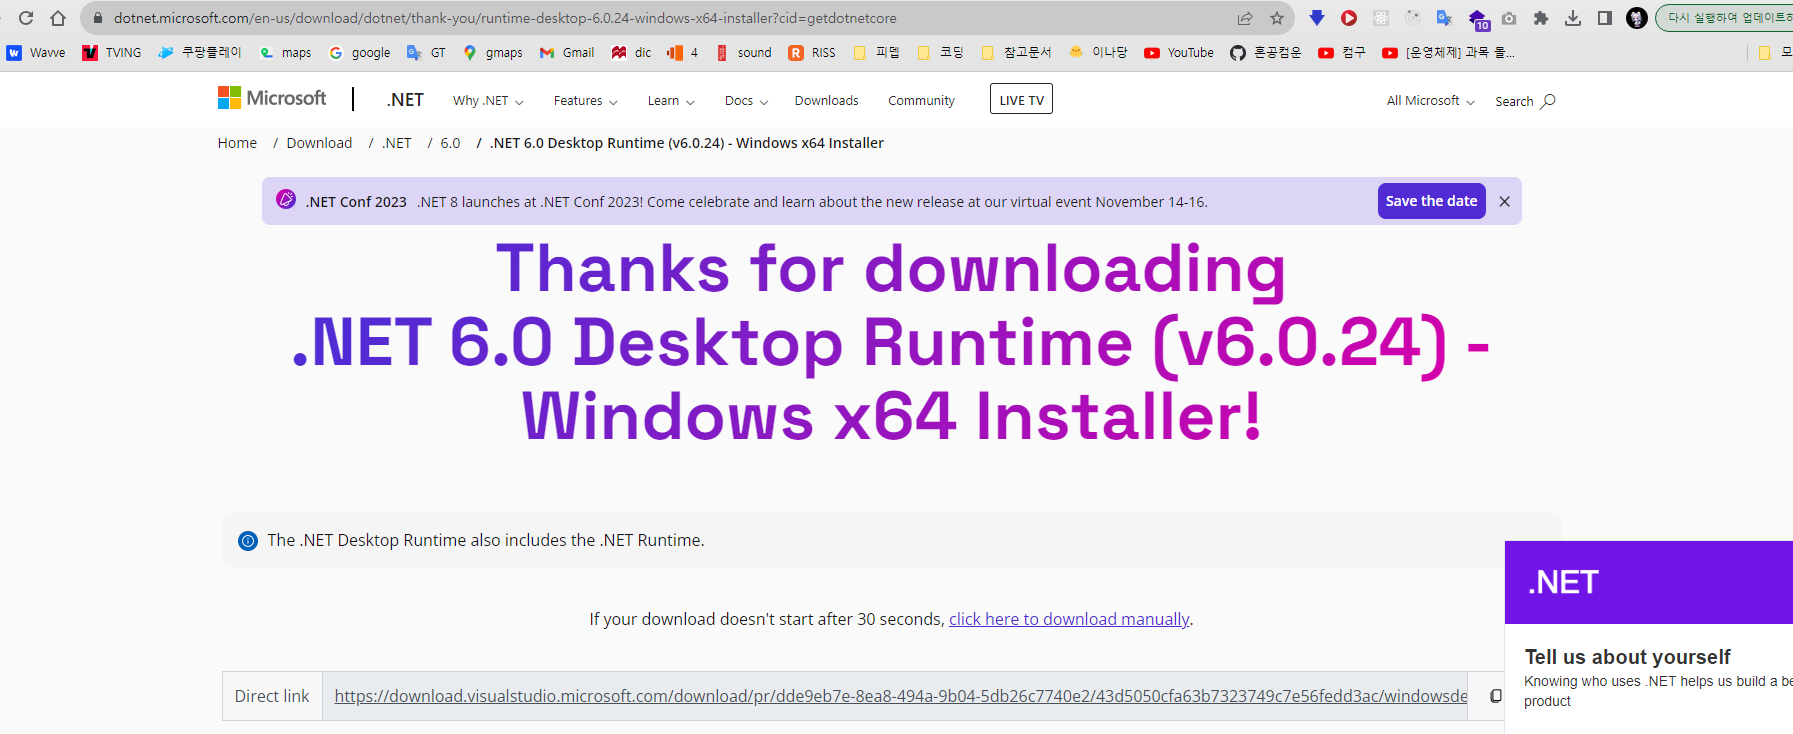Open the sound bookmark
The height and width of the screenshot is (734, 1793).
pyautogui.click(x=744, y=53)
